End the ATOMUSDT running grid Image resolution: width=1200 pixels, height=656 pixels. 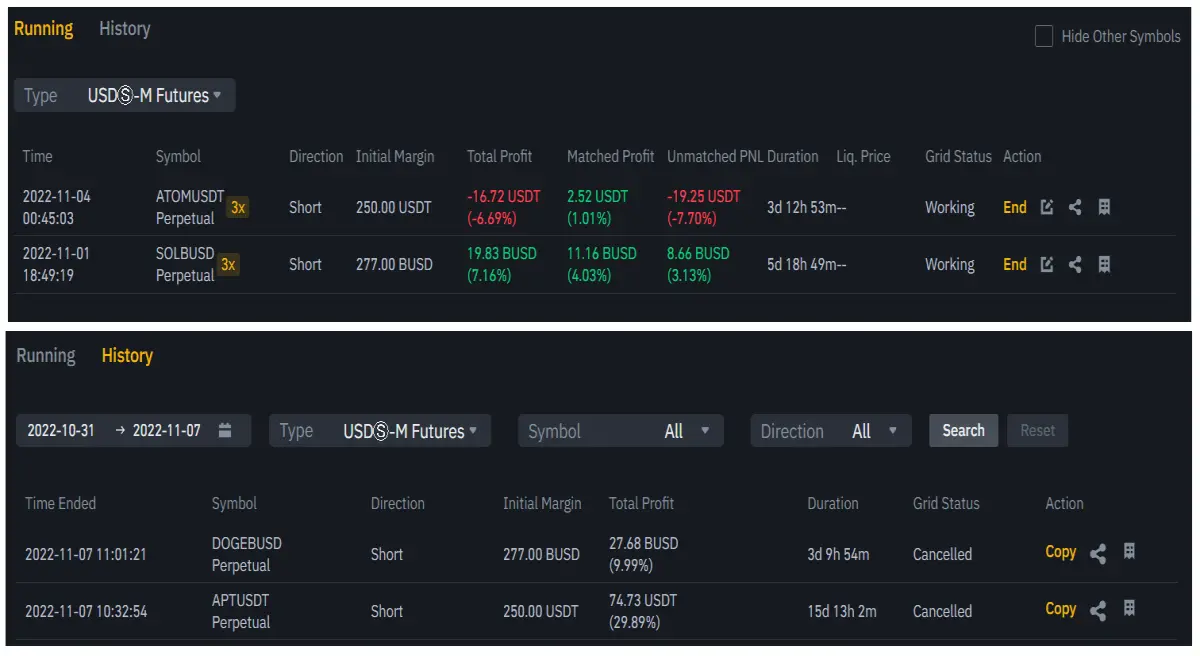(x=1015, y=207)
